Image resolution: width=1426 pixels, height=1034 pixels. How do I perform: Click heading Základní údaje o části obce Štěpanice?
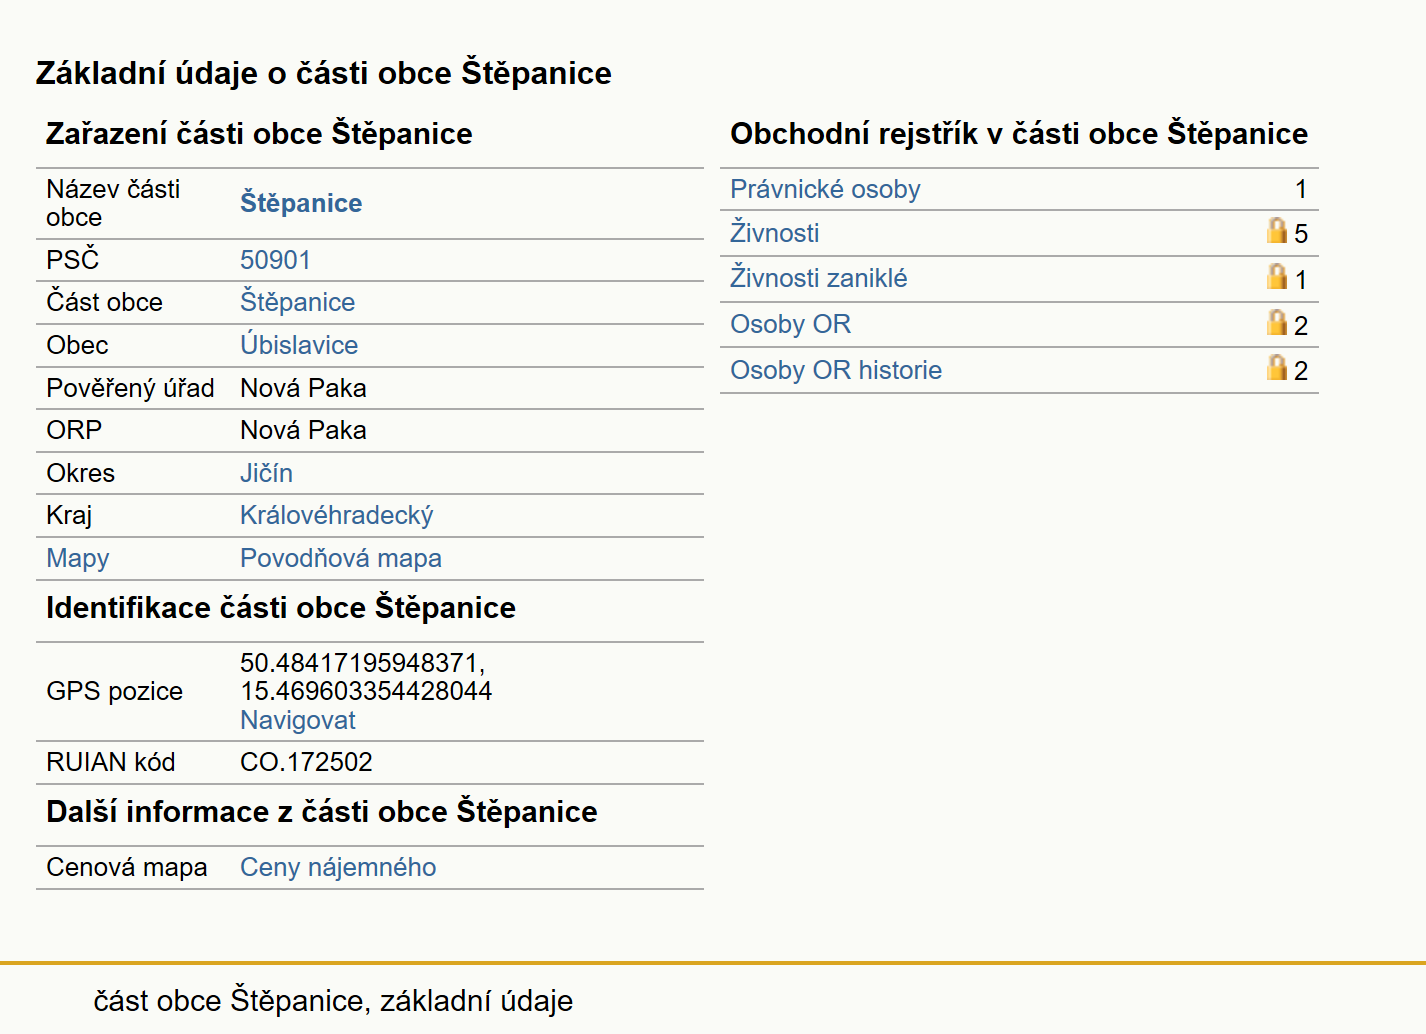pos(324,73)
